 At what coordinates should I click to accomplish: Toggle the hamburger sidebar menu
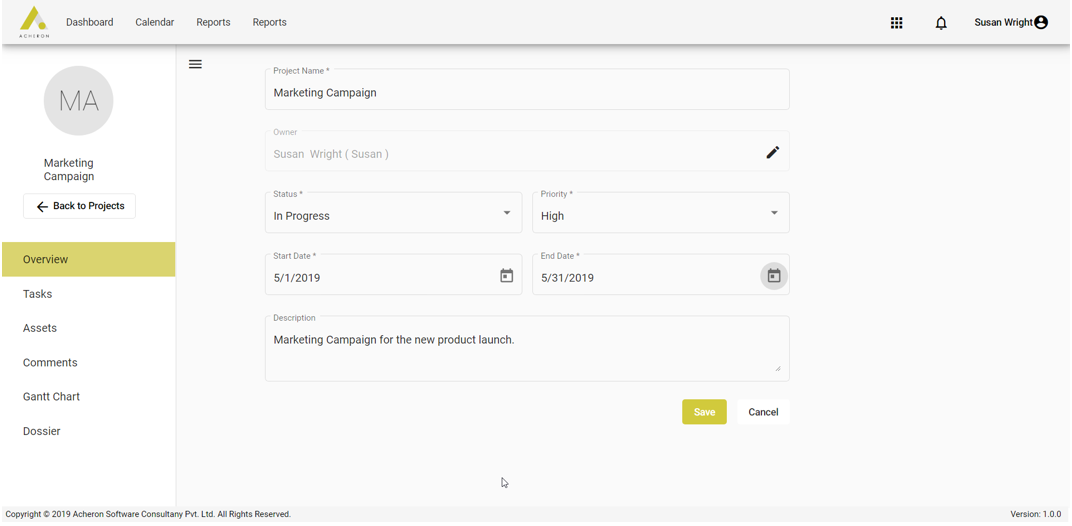[x=195, y=64]
